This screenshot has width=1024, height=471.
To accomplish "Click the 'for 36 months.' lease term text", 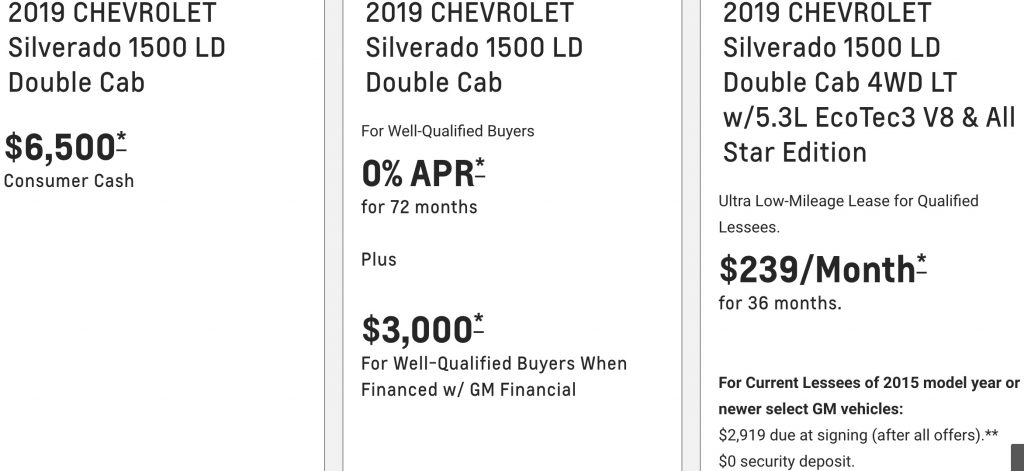I will (x=780, y=303).
